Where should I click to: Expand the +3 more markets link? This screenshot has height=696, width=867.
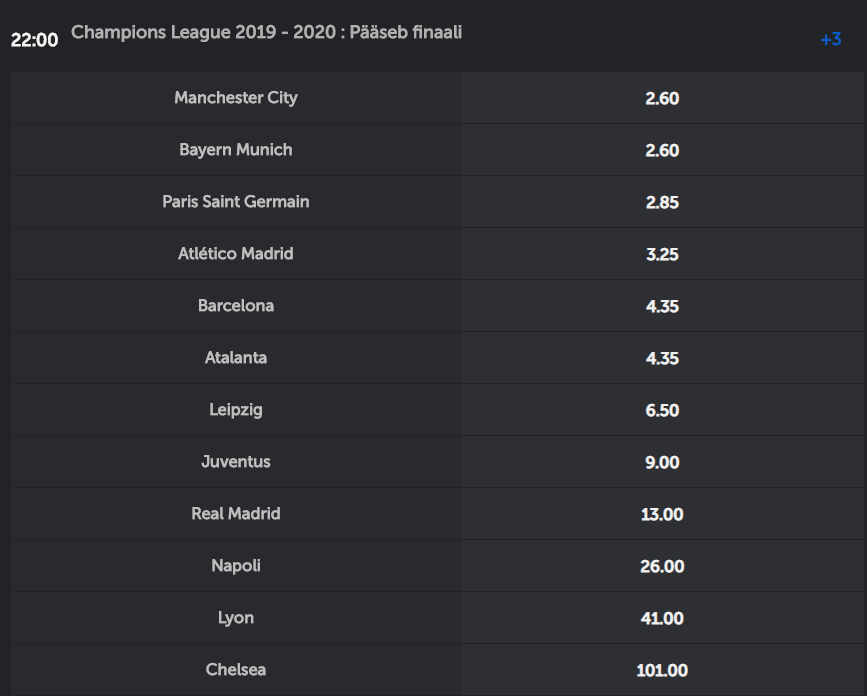[x=831, y=39]
